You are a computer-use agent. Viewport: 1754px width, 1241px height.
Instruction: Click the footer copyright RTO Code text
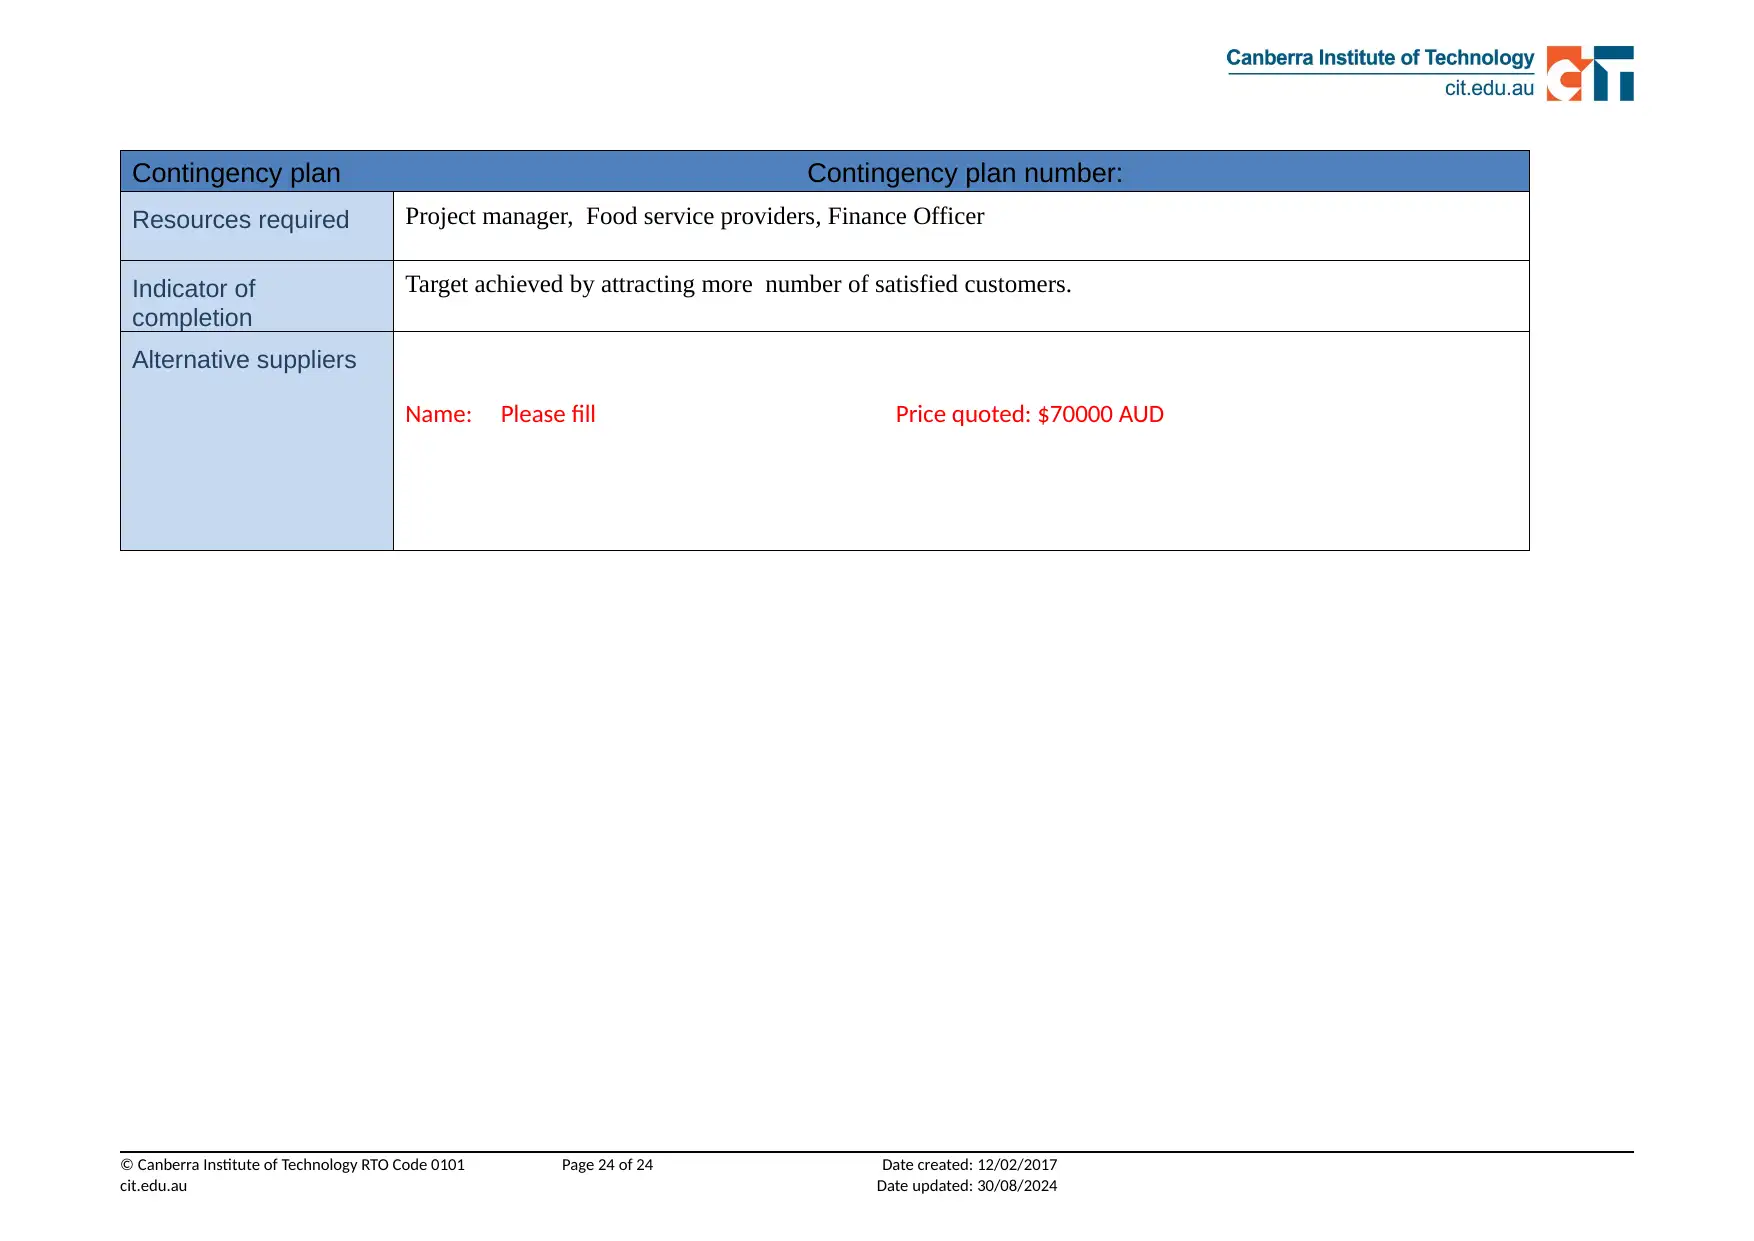(292, 1165)
